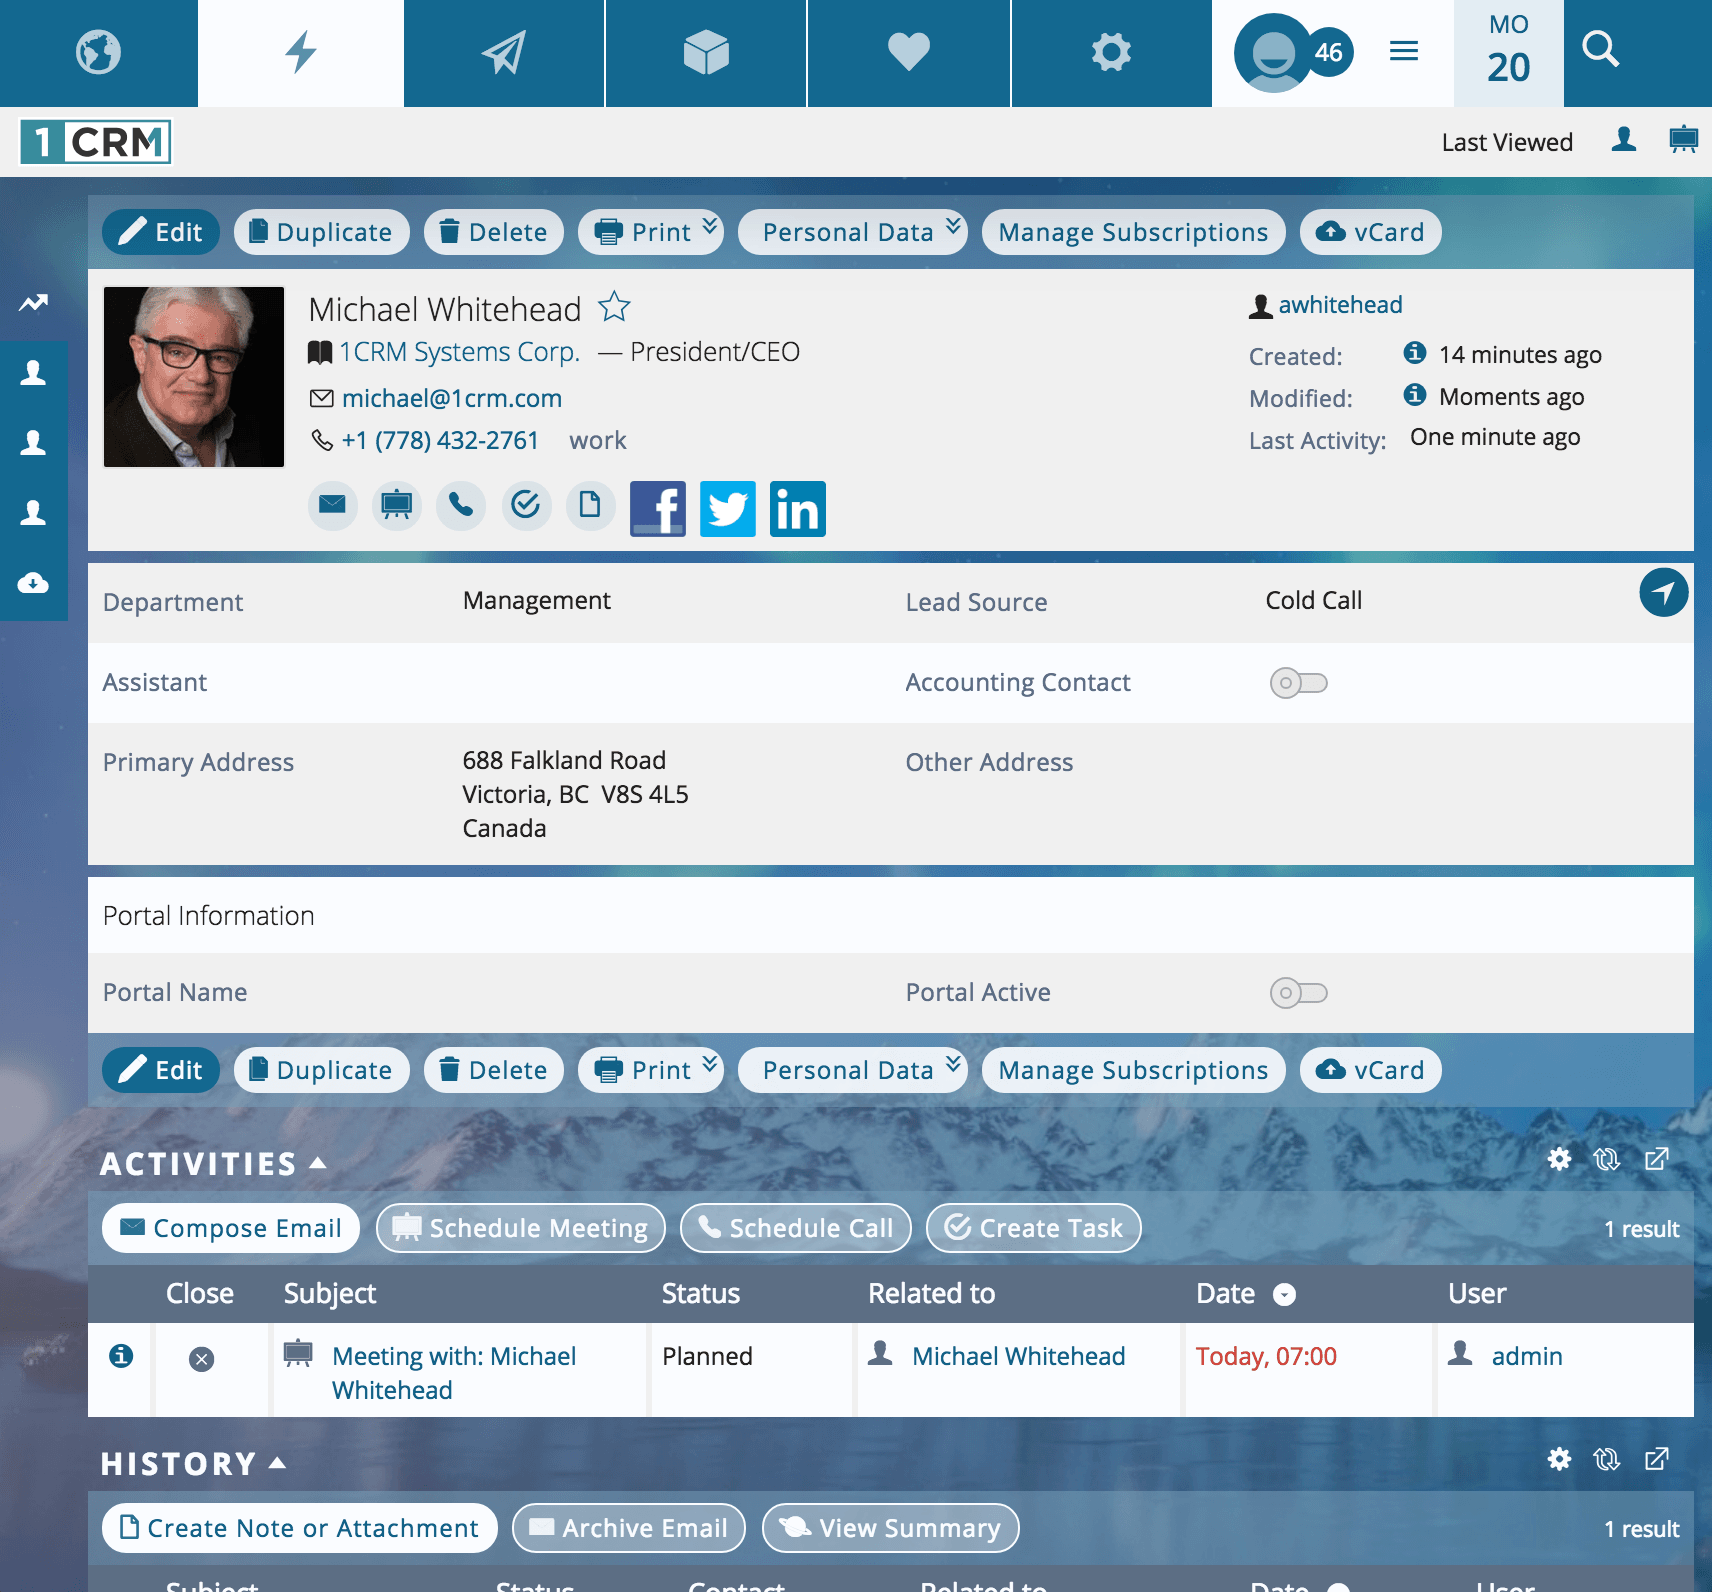The image size is (1712, 1592).
Task: Click the bottom Edit button
Action: click(x=161, y=1070)
